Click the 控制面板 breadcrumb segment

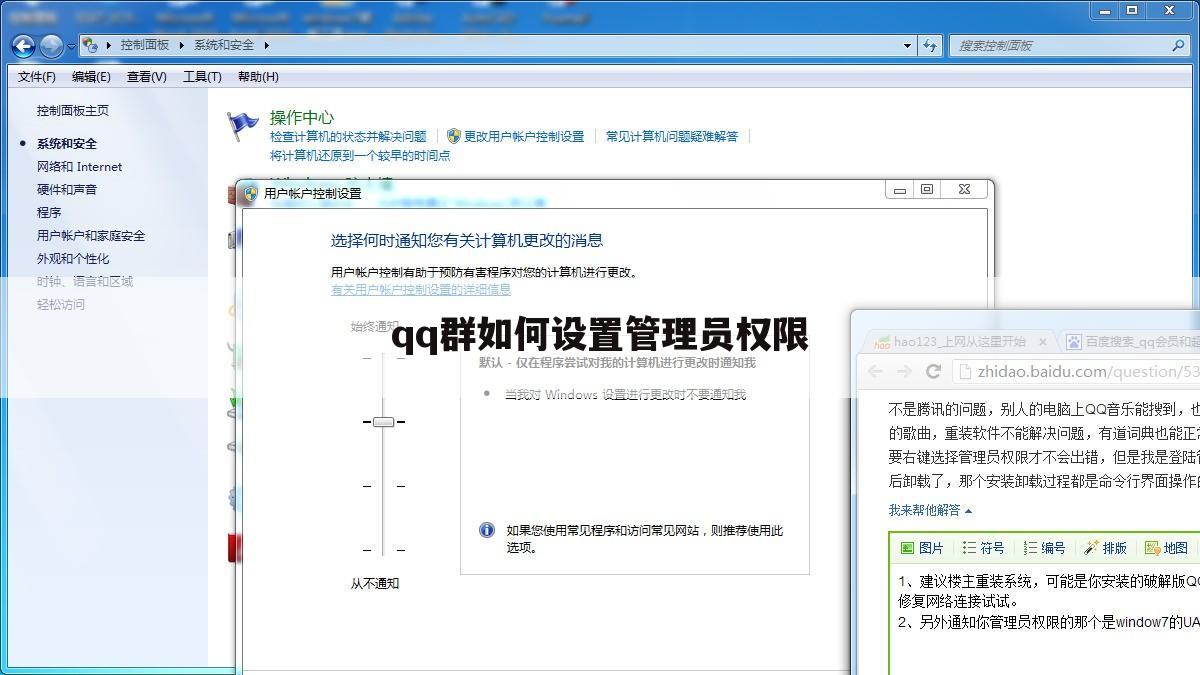coord(145,45)
